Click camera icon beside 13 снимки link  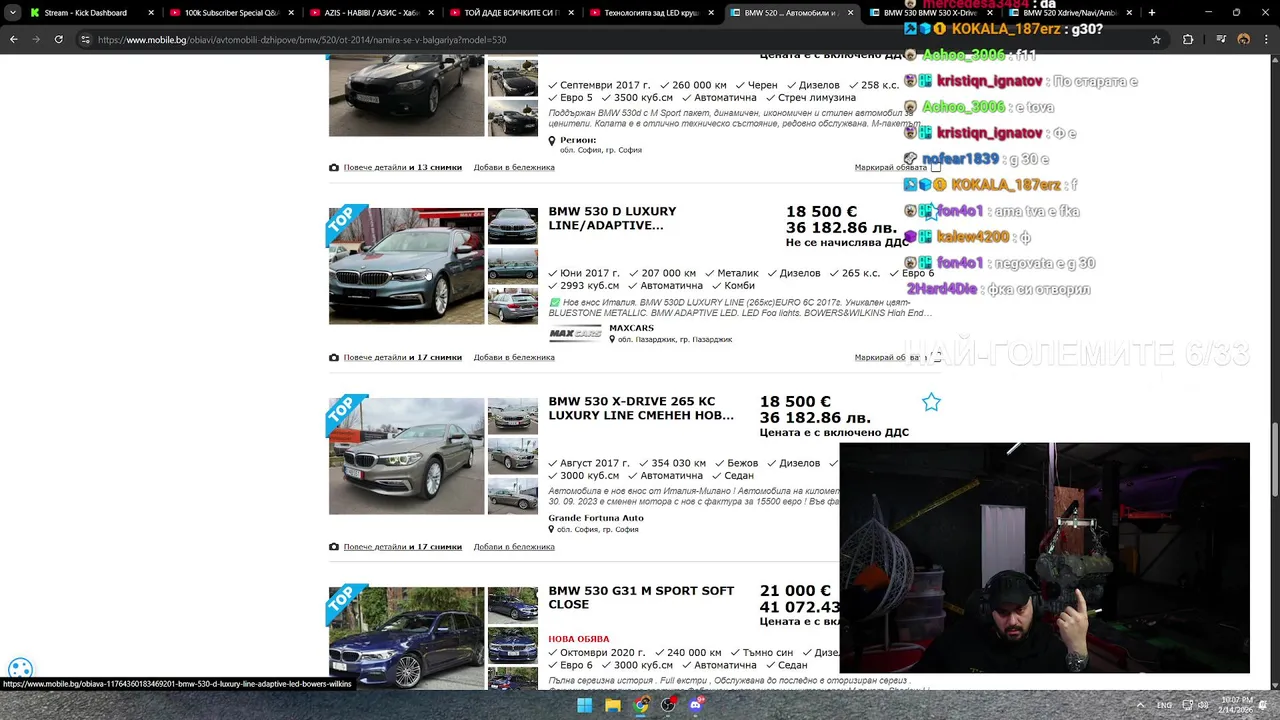click(334, 167)
